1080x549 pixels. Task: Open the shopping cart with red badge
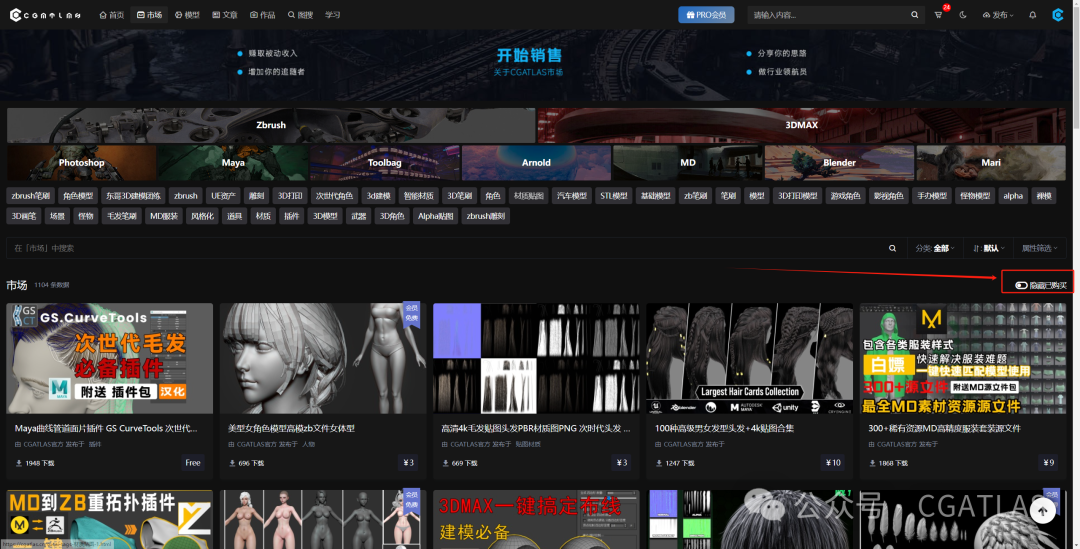[x=938, y=14]
